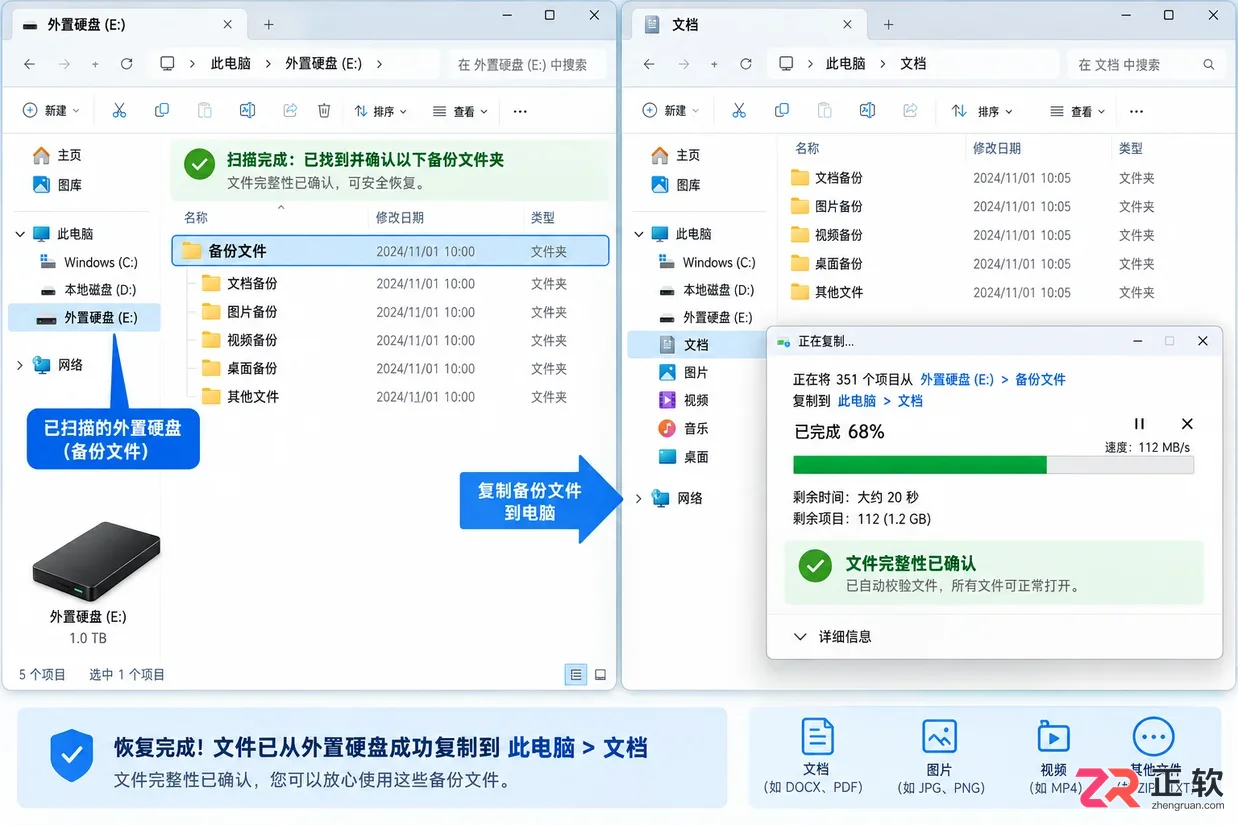
Task: Click 文档 link in the copy dialog destination
Action: coord(910,401)
